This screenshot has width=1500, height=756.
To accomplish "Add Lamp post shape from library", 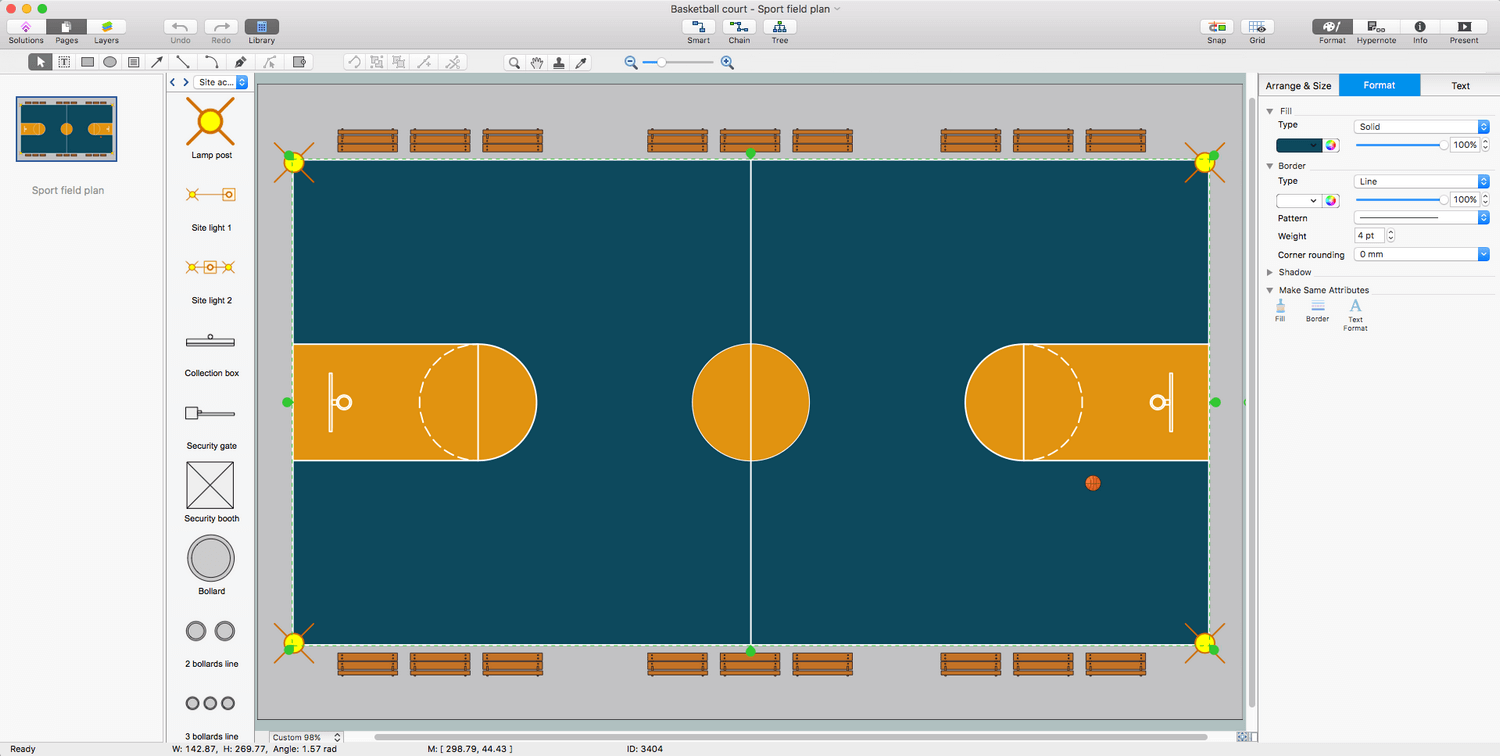I will (x=210, y=122).
